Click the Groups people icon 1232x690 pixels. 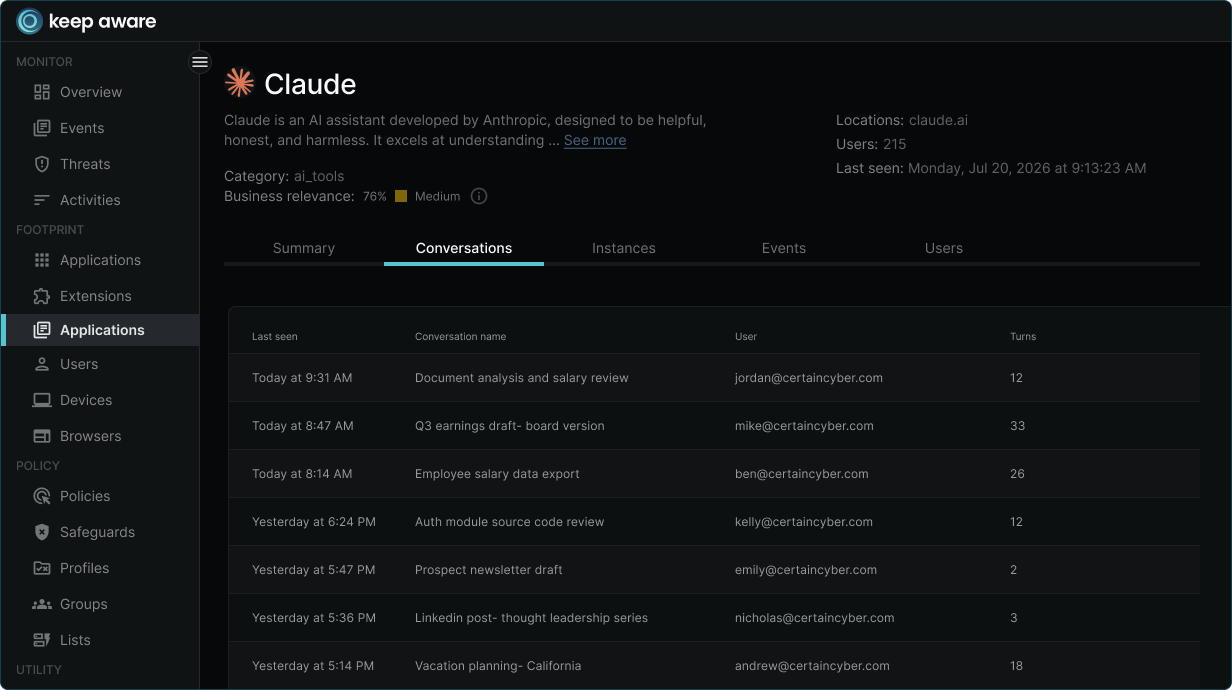pyautogui.click(x=42, y=604)
